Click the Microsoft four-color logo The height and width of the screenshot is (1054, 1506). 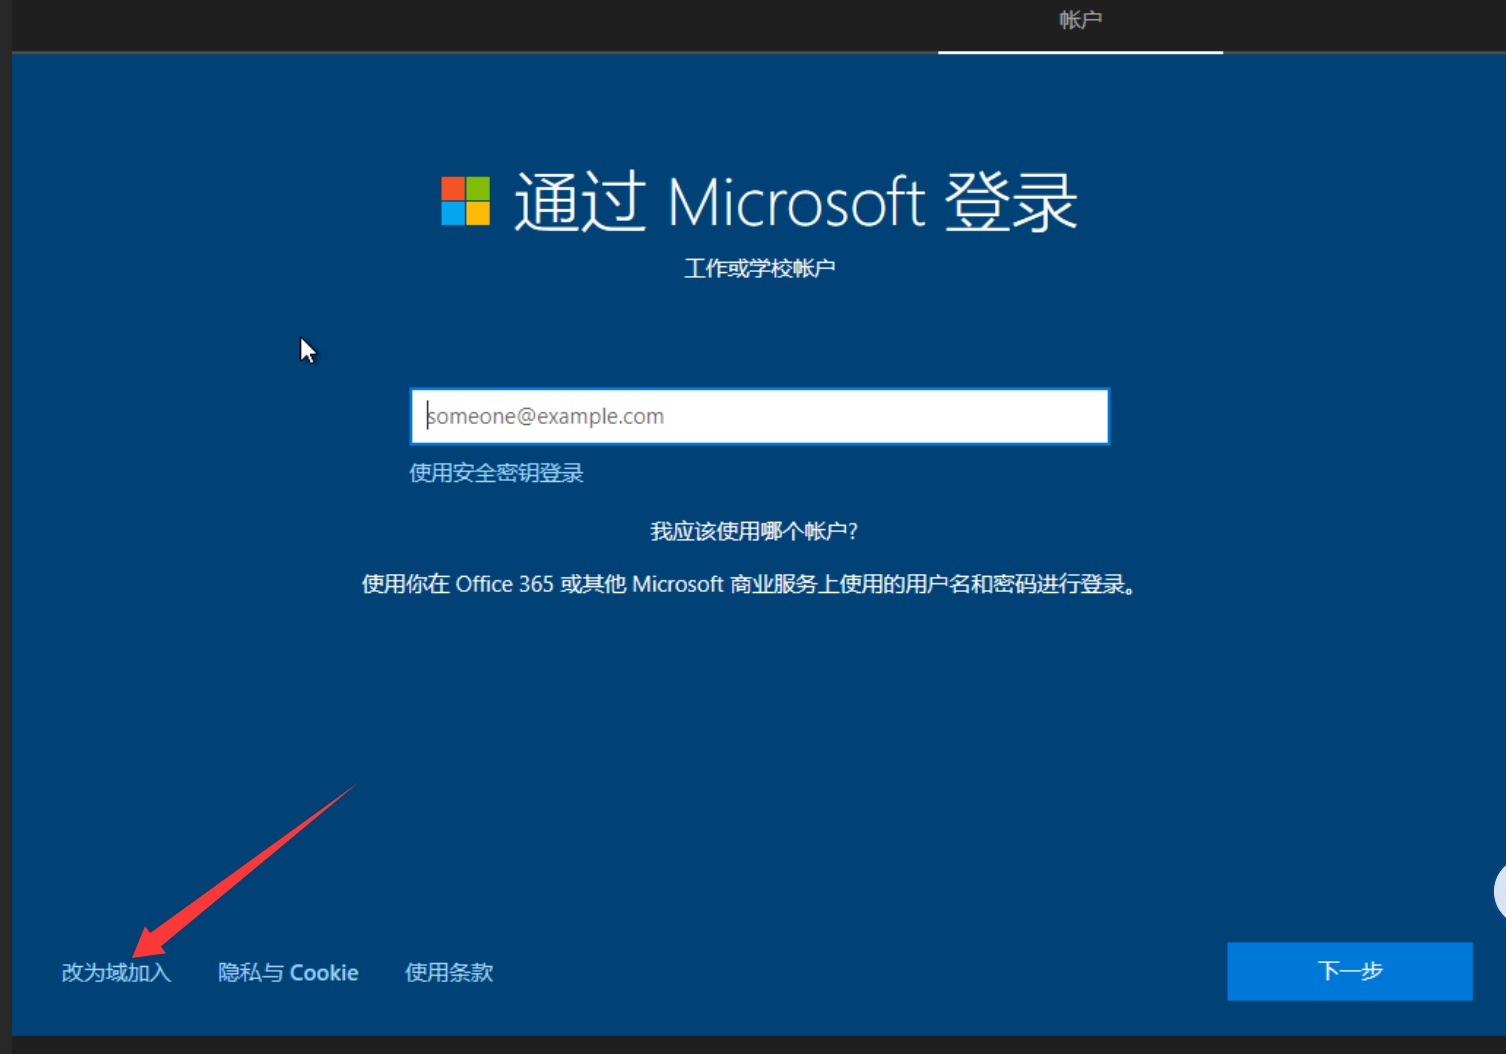[466, 201]
